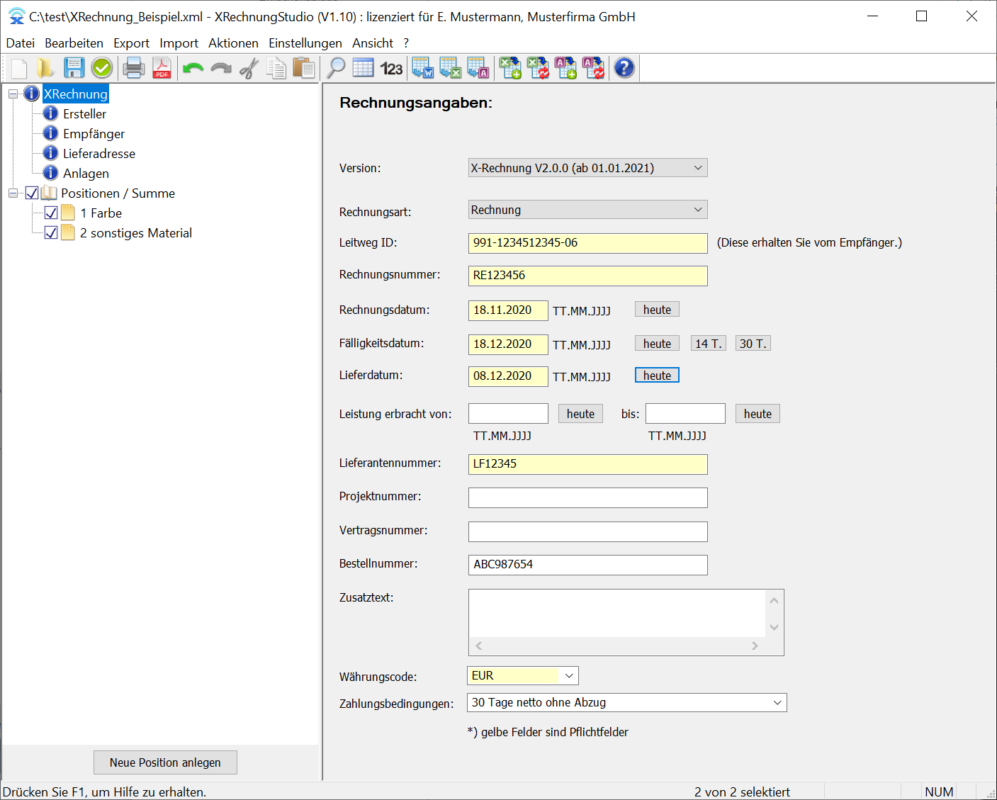Open the Import menu
Screen dimensions: 997x800
[179, 43]
